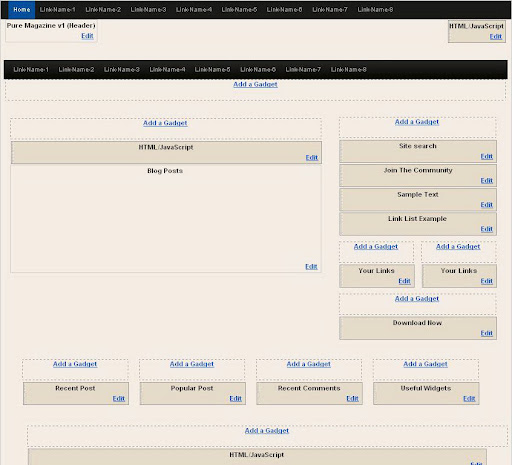Edit the Popular Post gadget
The image size is (512, 465).
tap(235, 399)
